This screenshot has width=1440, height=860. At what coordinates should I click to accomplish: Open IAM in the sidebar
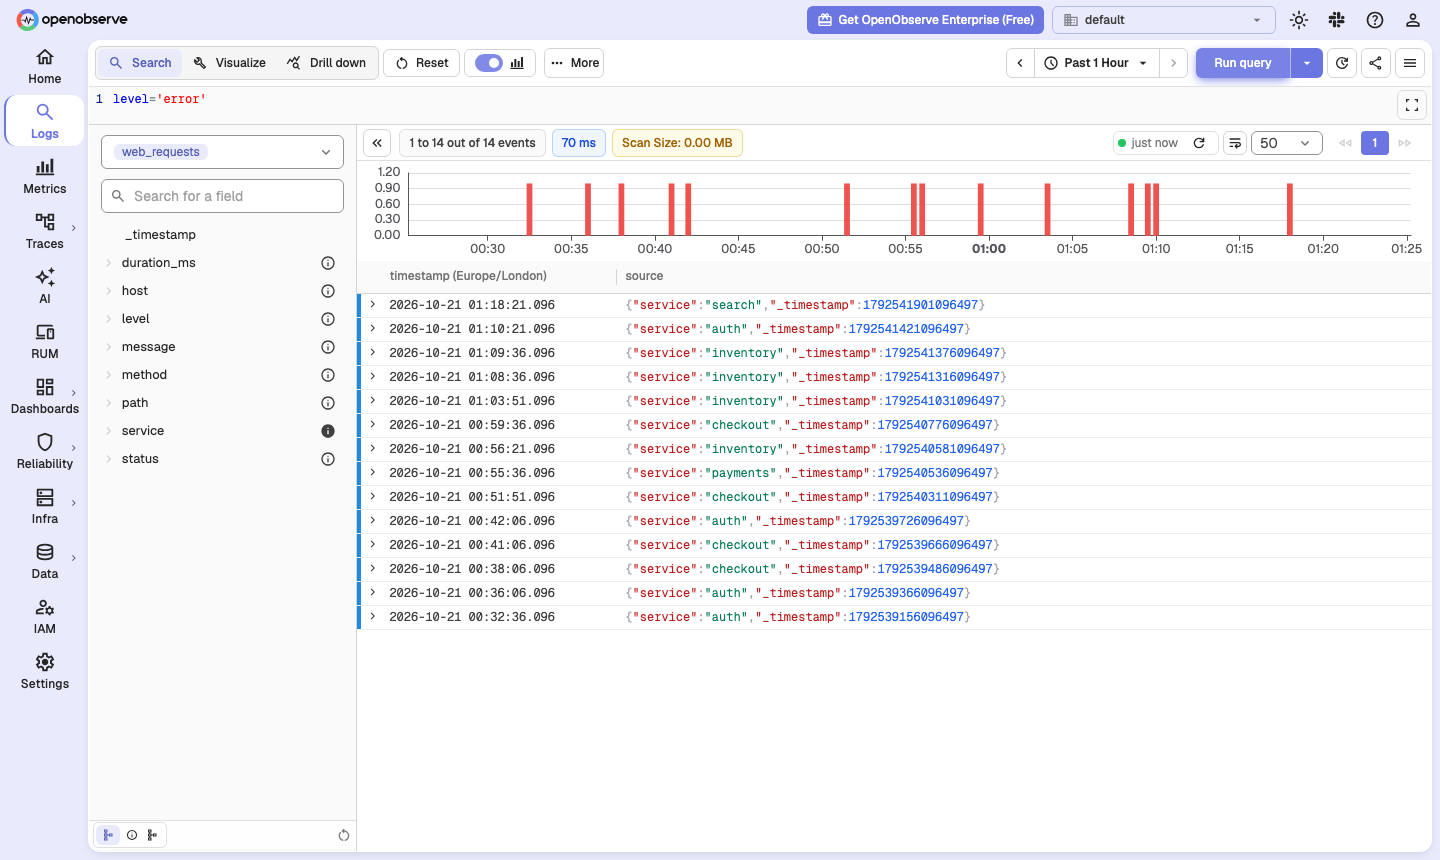point(45,616)
